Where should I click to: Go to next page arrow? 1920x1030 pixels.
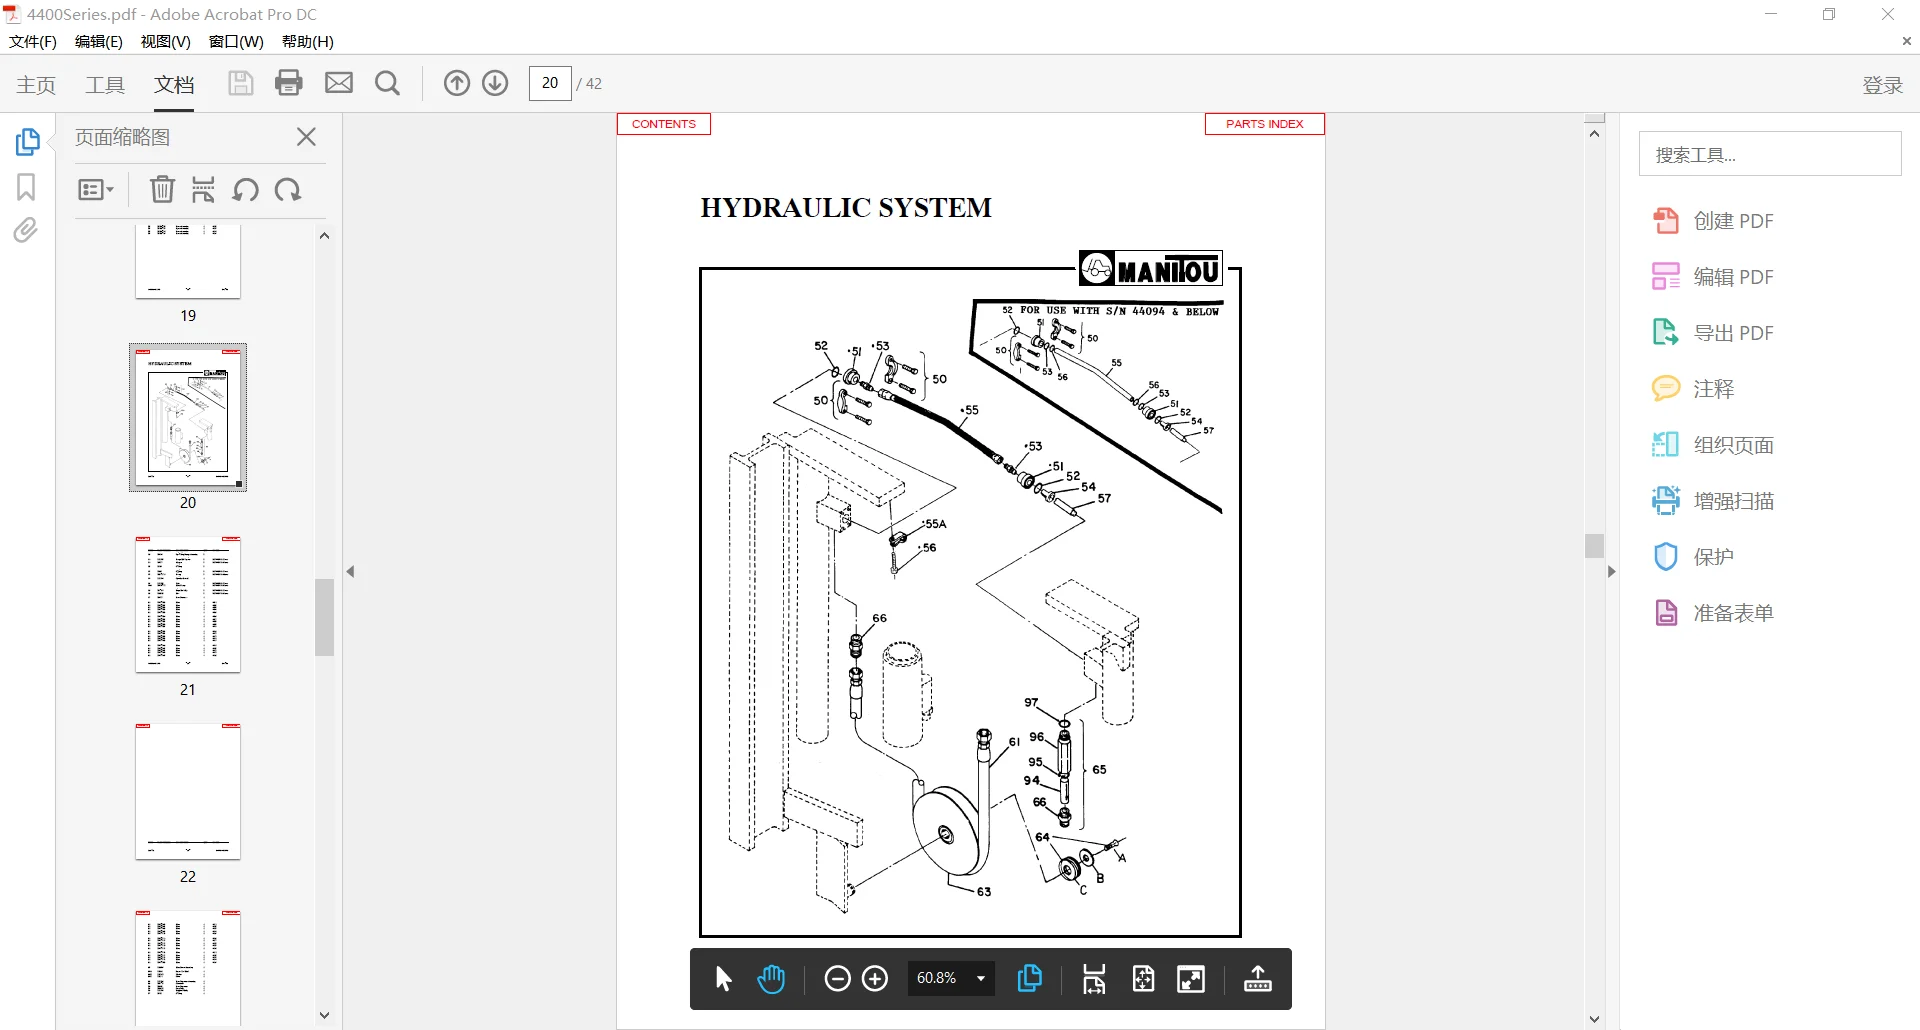pos(496,83)
